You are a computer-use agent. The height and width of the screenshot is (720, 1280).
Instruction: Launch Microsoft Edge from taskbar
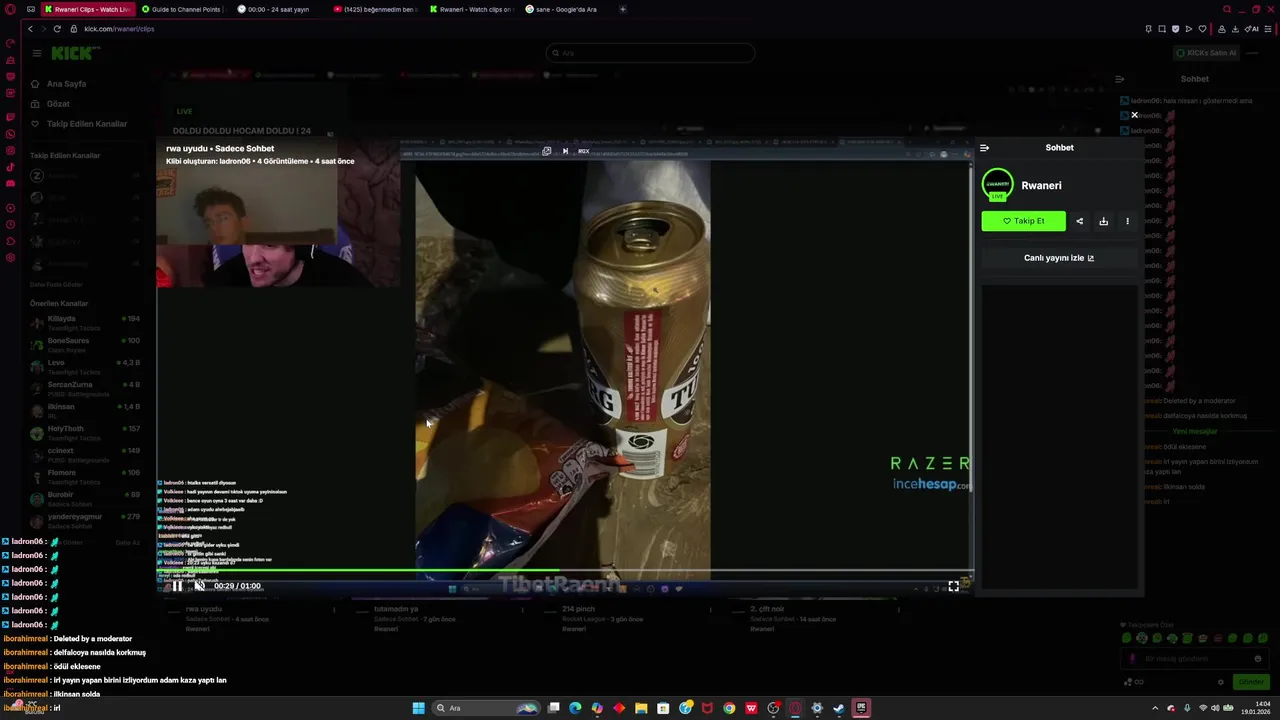tap(575, 708)
